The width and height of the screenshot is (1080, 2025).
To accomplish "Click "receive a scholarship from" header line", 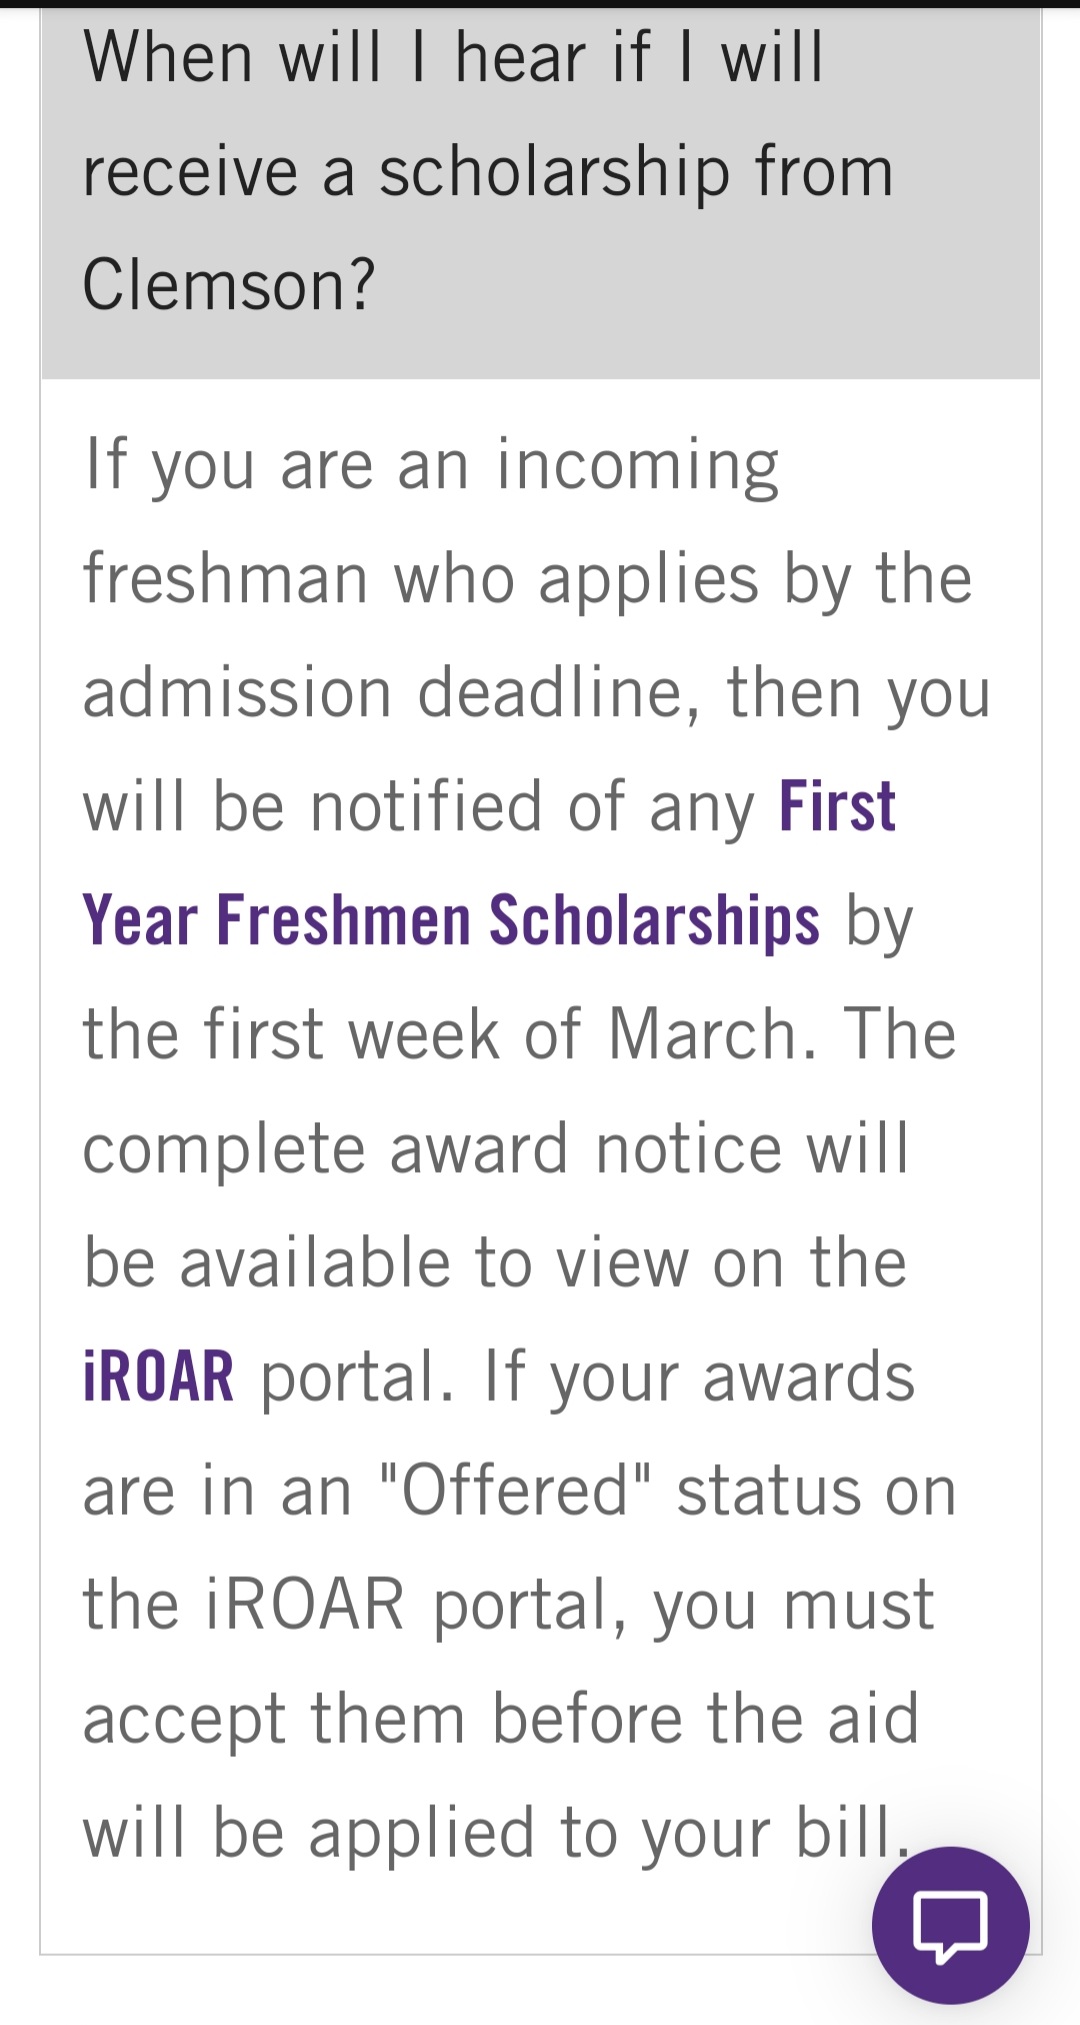I will click(x=487, y=171).
